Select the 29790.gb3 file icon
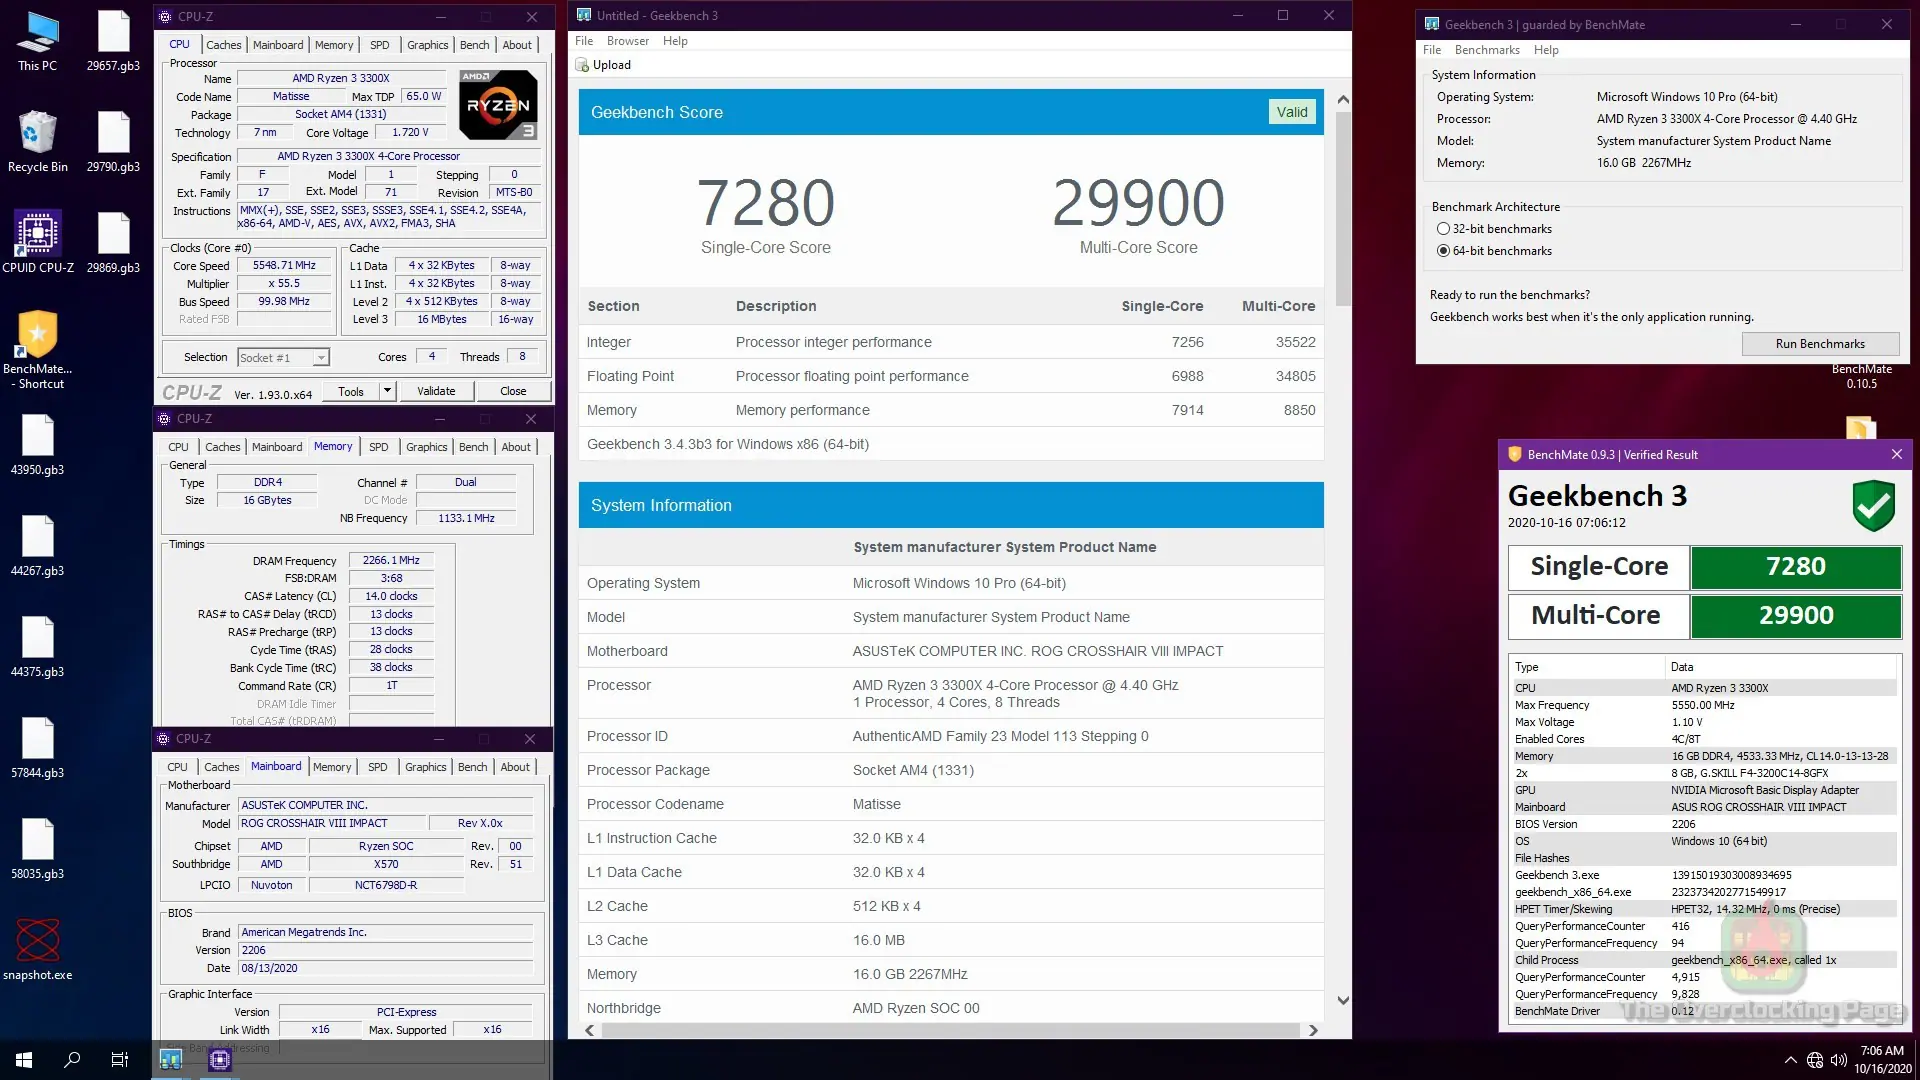Image resolution: width=1920 pixels, height=1080 pixels. [x=113, y=141]
